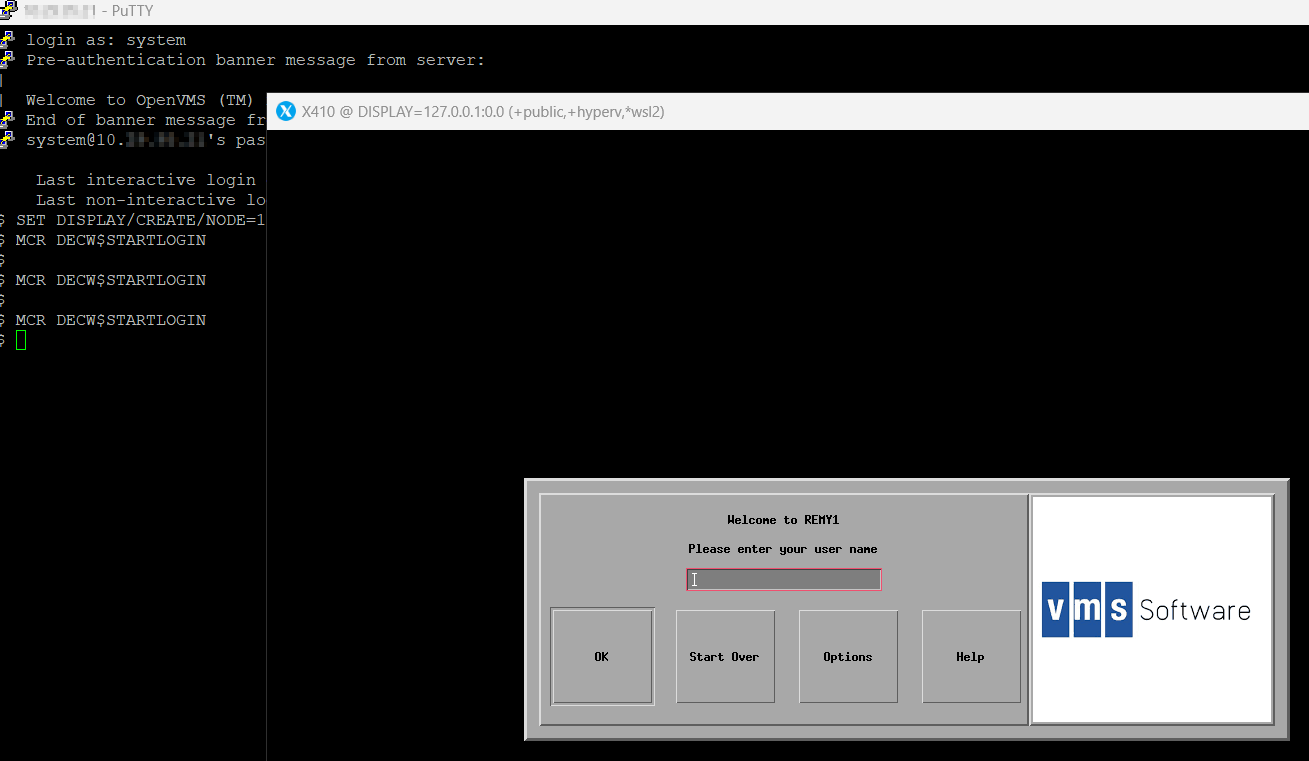
Task: Click the SET DISPLAY/CREATE/NODE command line
Action: tap(140, 220)
